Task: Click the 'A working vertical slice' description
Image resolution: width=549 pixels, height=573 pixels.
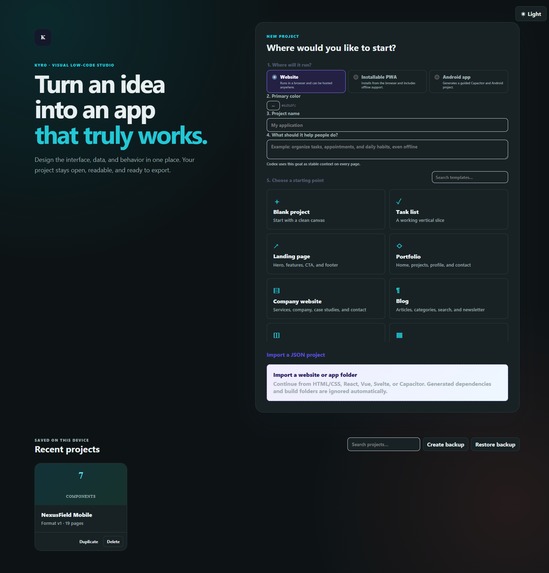Action: point(420,220)
